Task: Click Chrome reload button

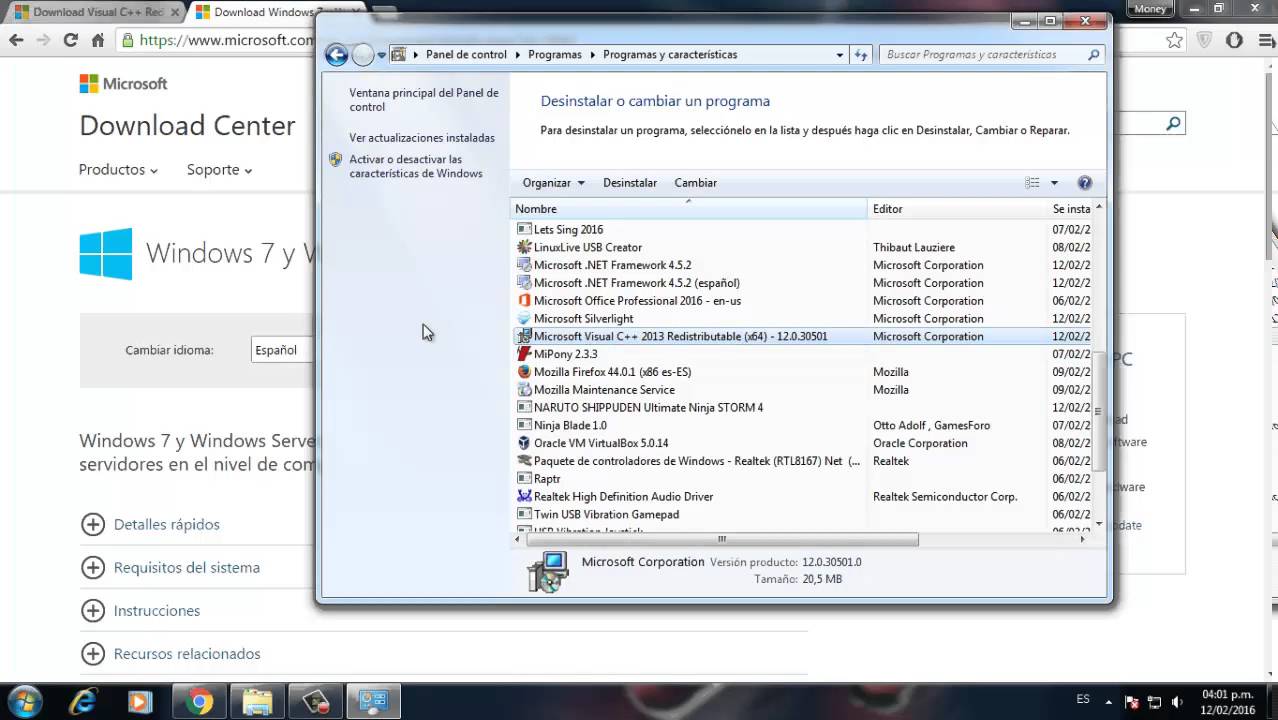Action: click(70, 40)
